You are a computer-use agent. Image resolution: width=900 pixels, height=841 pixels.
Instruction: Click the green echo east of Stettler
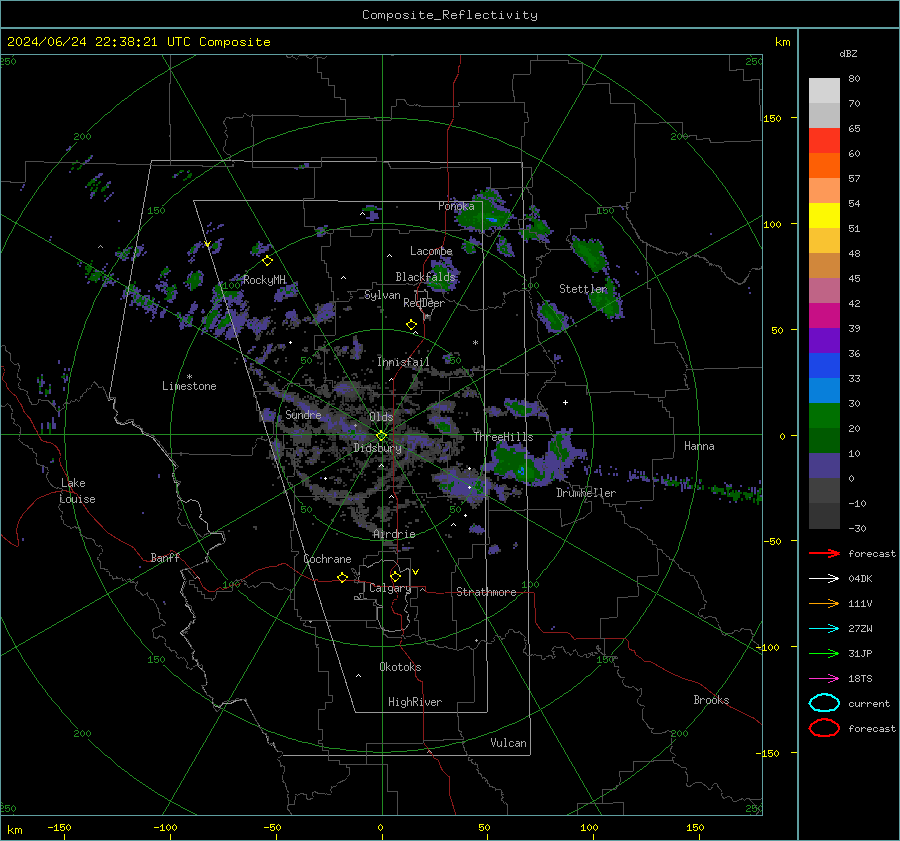(607, 299)
